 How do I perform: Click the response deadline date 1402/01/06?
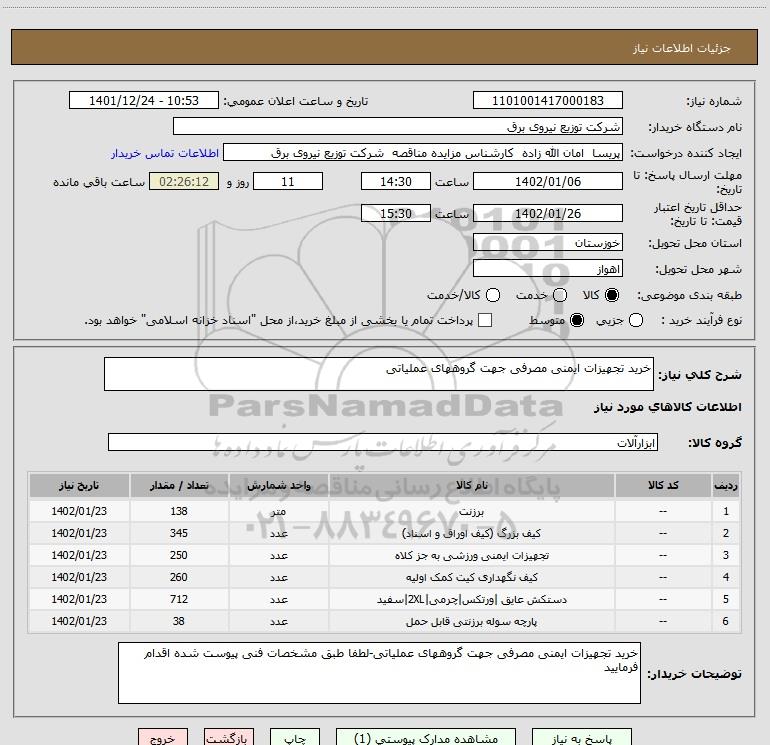(548, 181)
